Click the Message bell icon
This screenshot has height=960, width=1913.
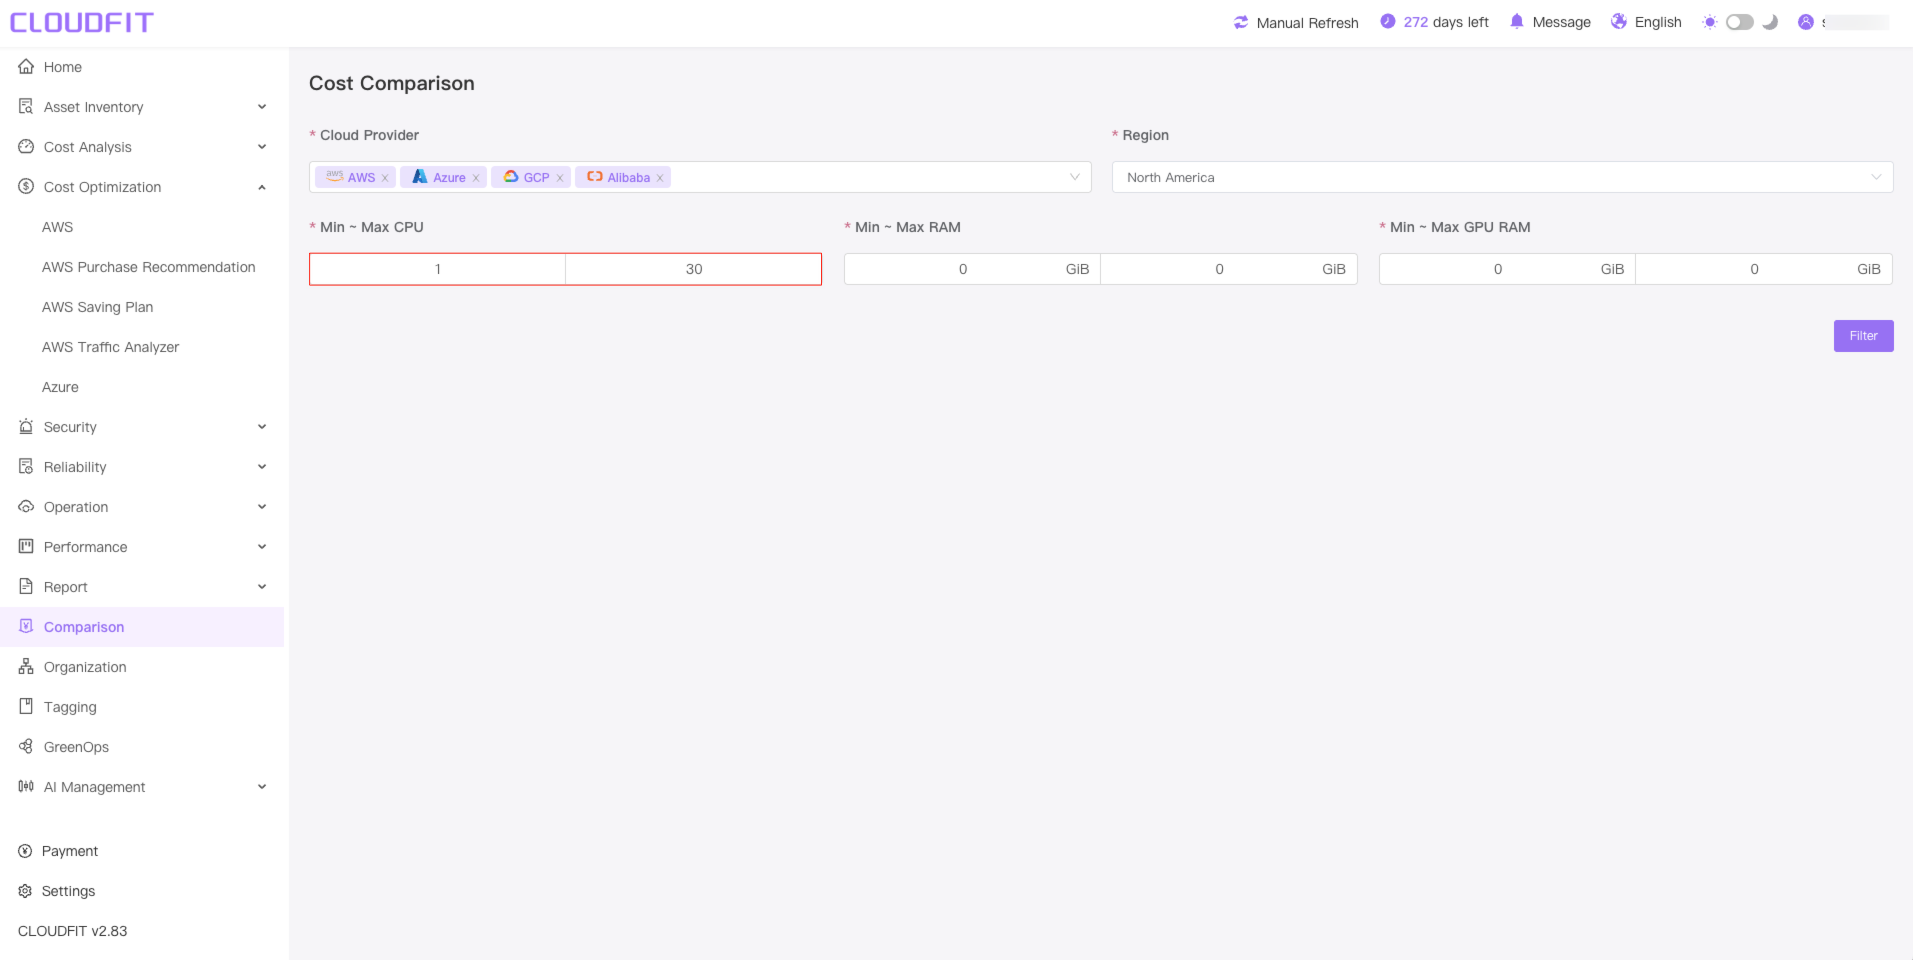(1517, 21)
